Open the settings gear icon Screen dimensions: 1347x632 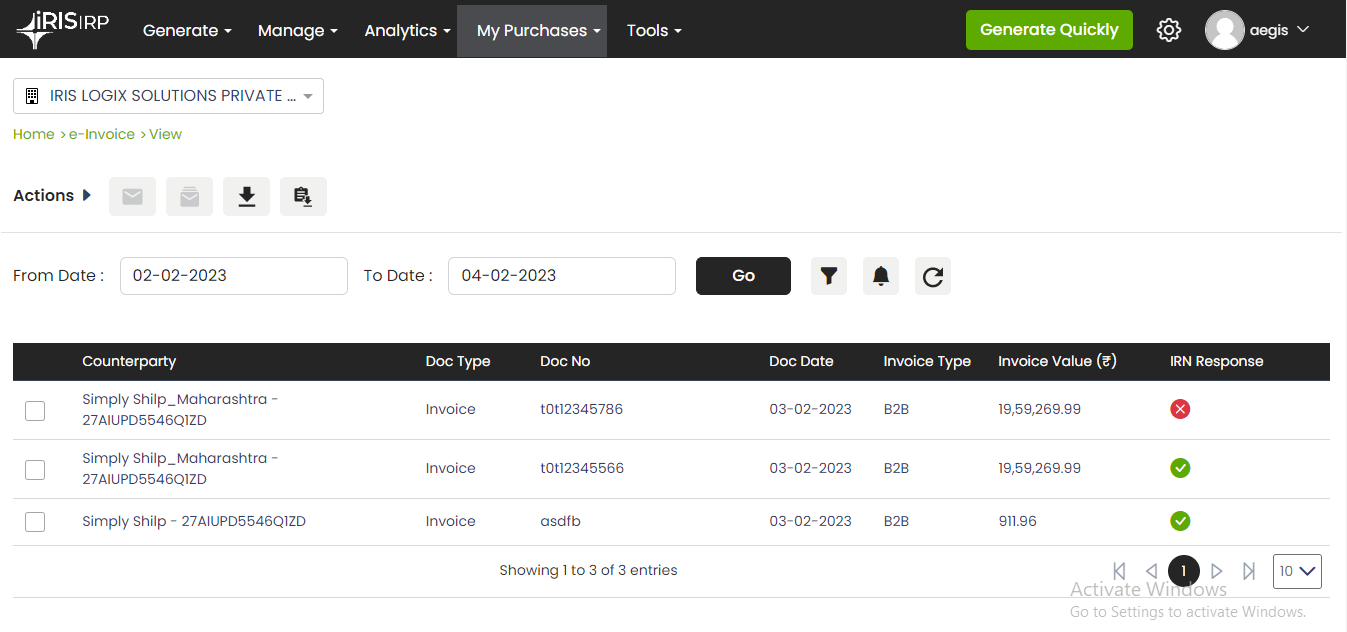1168,30
